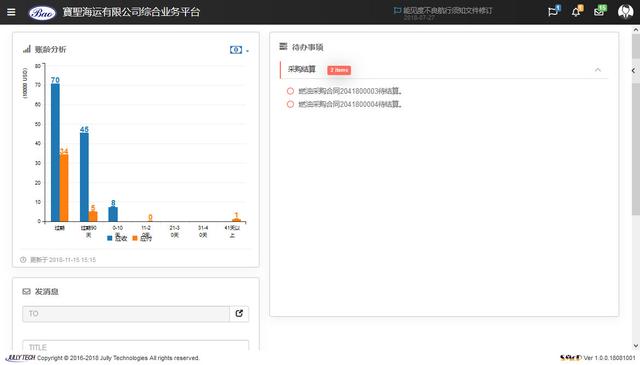
Task: Expand the right side panel arrow
Action: pyautogui.click(x=633, y=71)
